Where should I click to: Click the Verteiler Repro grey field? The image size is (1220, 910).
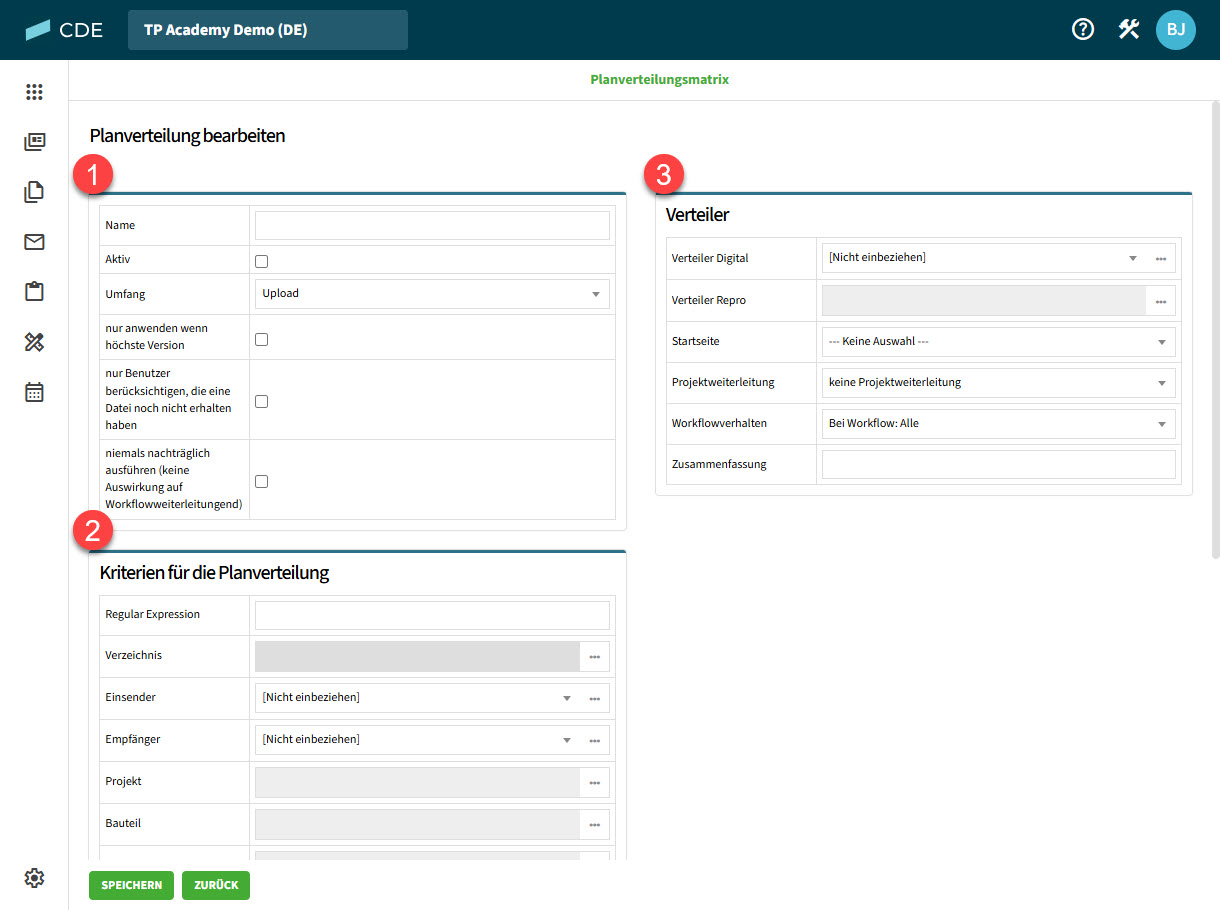pos(984,300)
